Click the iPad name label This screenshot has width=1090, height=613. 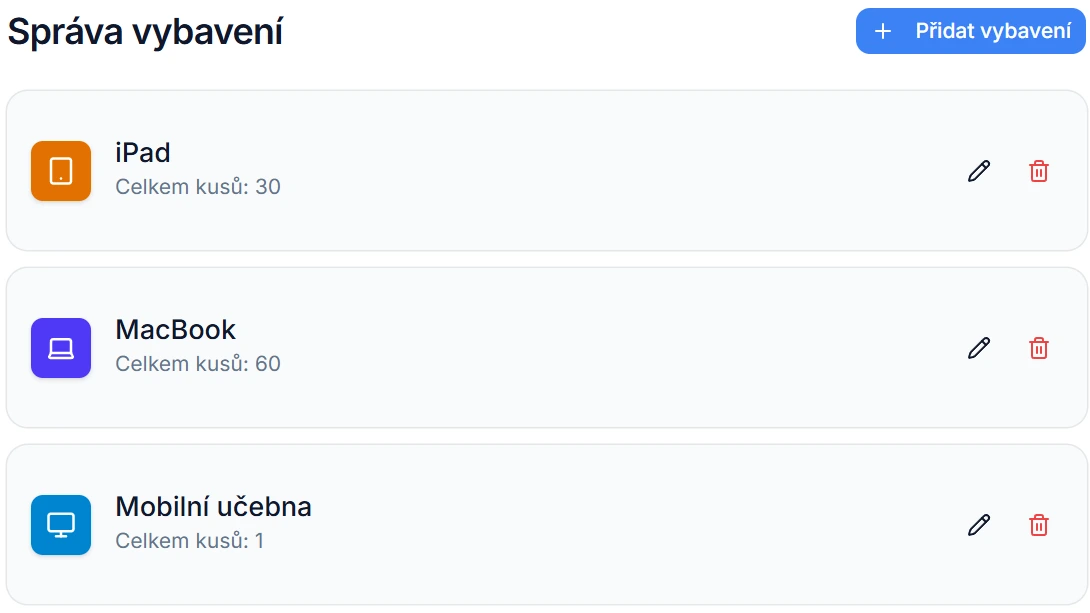[143, 152]
